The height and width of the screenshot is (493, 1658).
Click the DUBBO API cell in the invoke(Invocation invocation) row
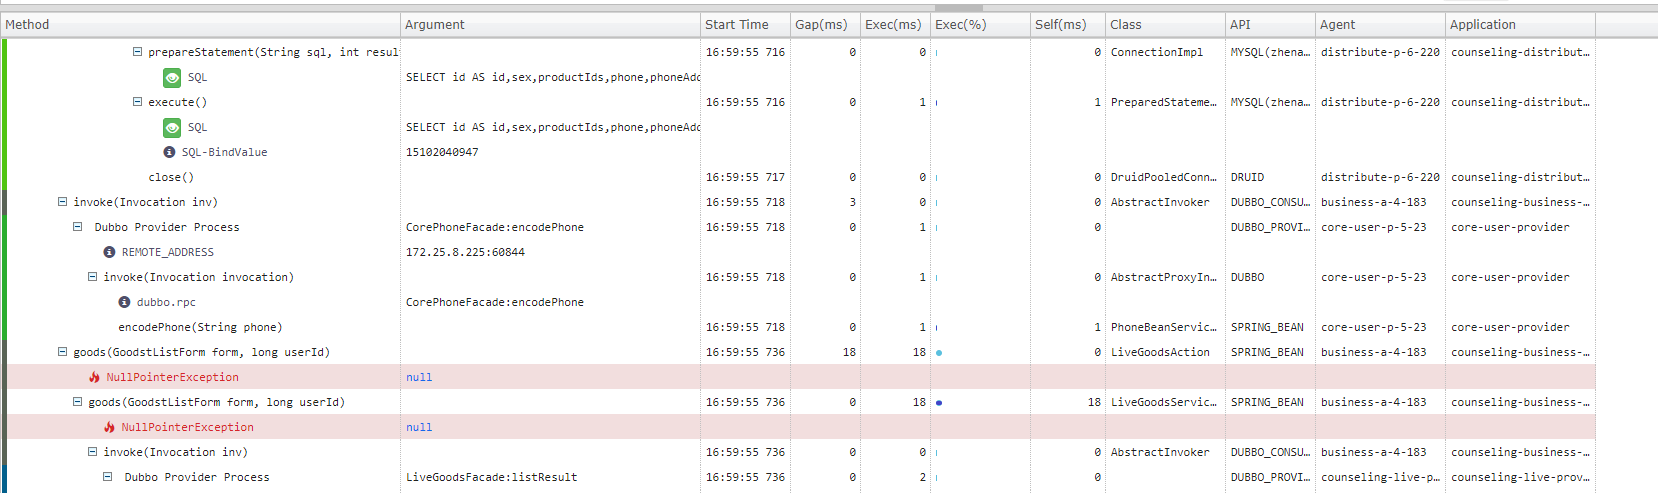(1247, 277)
